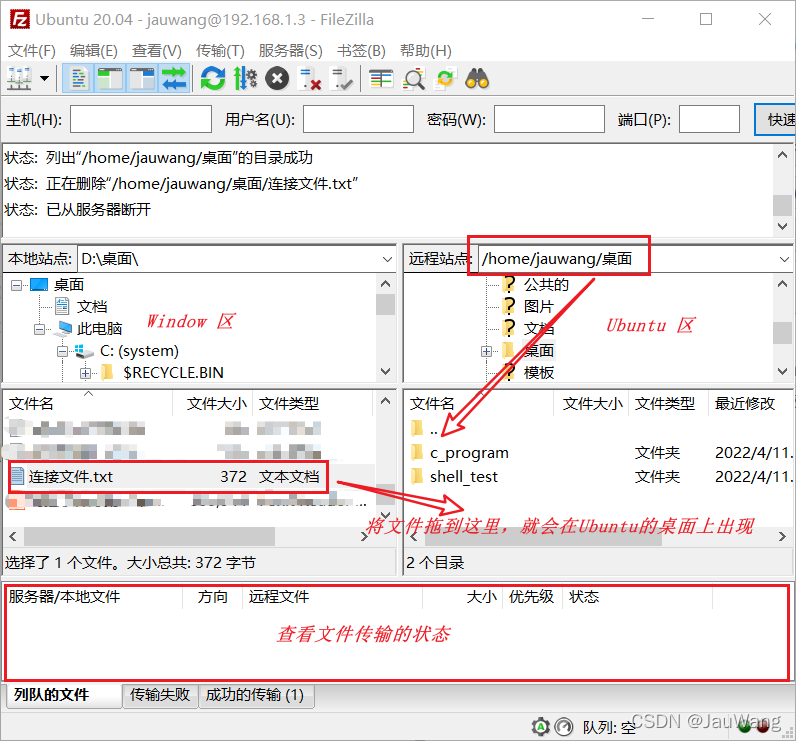
Task: Sort local list by 文件类型 column
Action: pyautogui.click(x=289, y=403)
